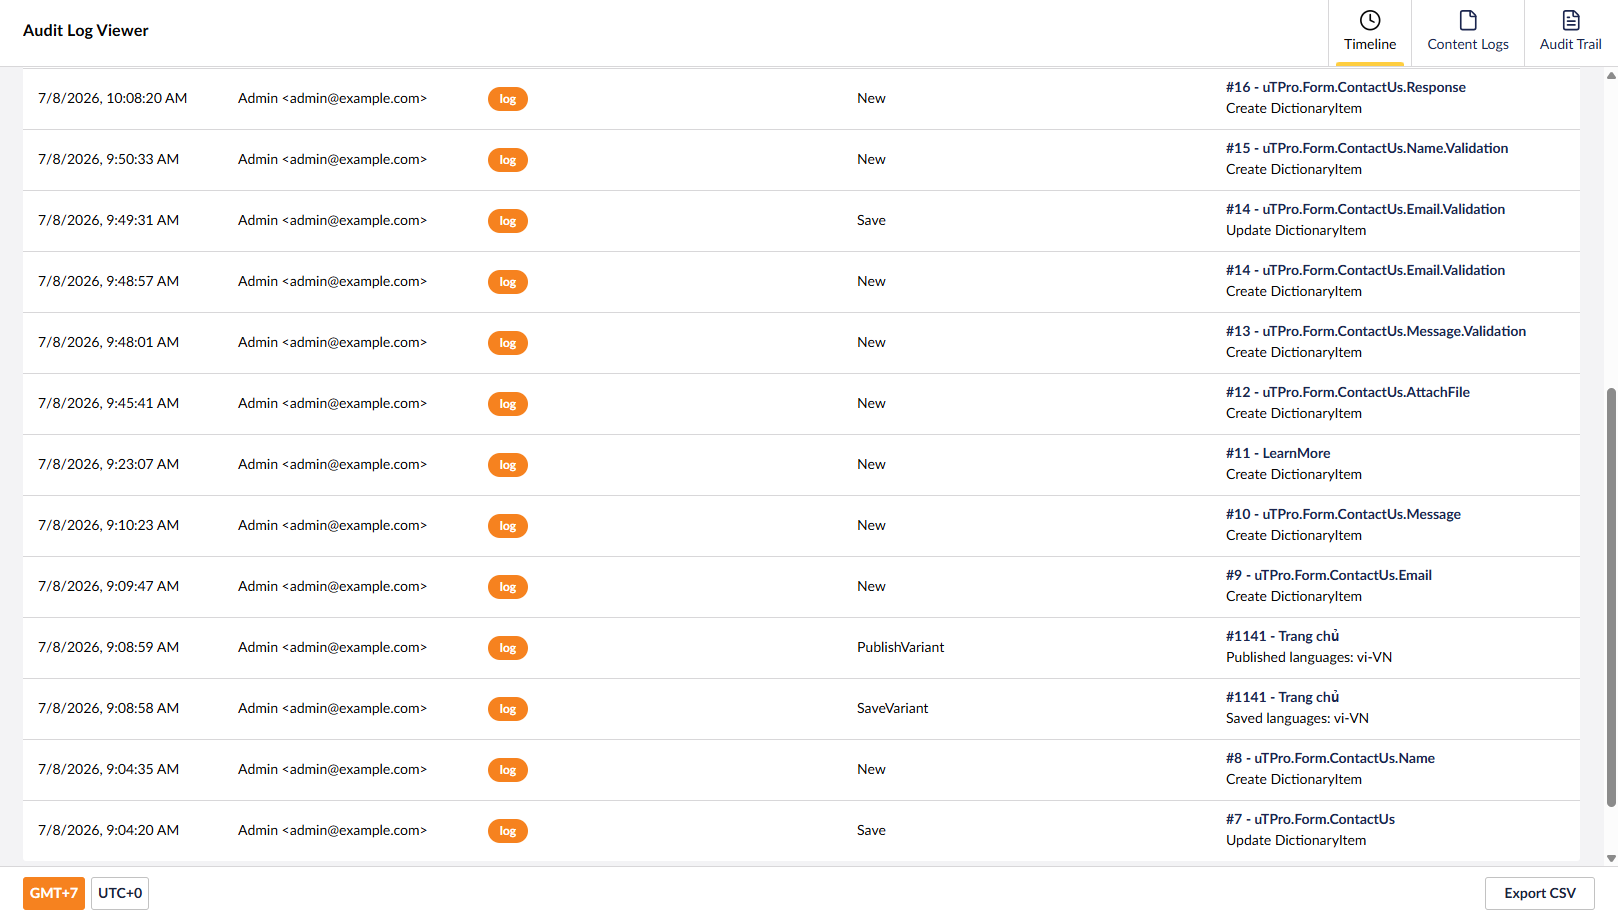The height and width of the screenshot is (917, 1618).
Task: Click log badge in 9:49:31 AM row
Action: (x=508, y=221)
